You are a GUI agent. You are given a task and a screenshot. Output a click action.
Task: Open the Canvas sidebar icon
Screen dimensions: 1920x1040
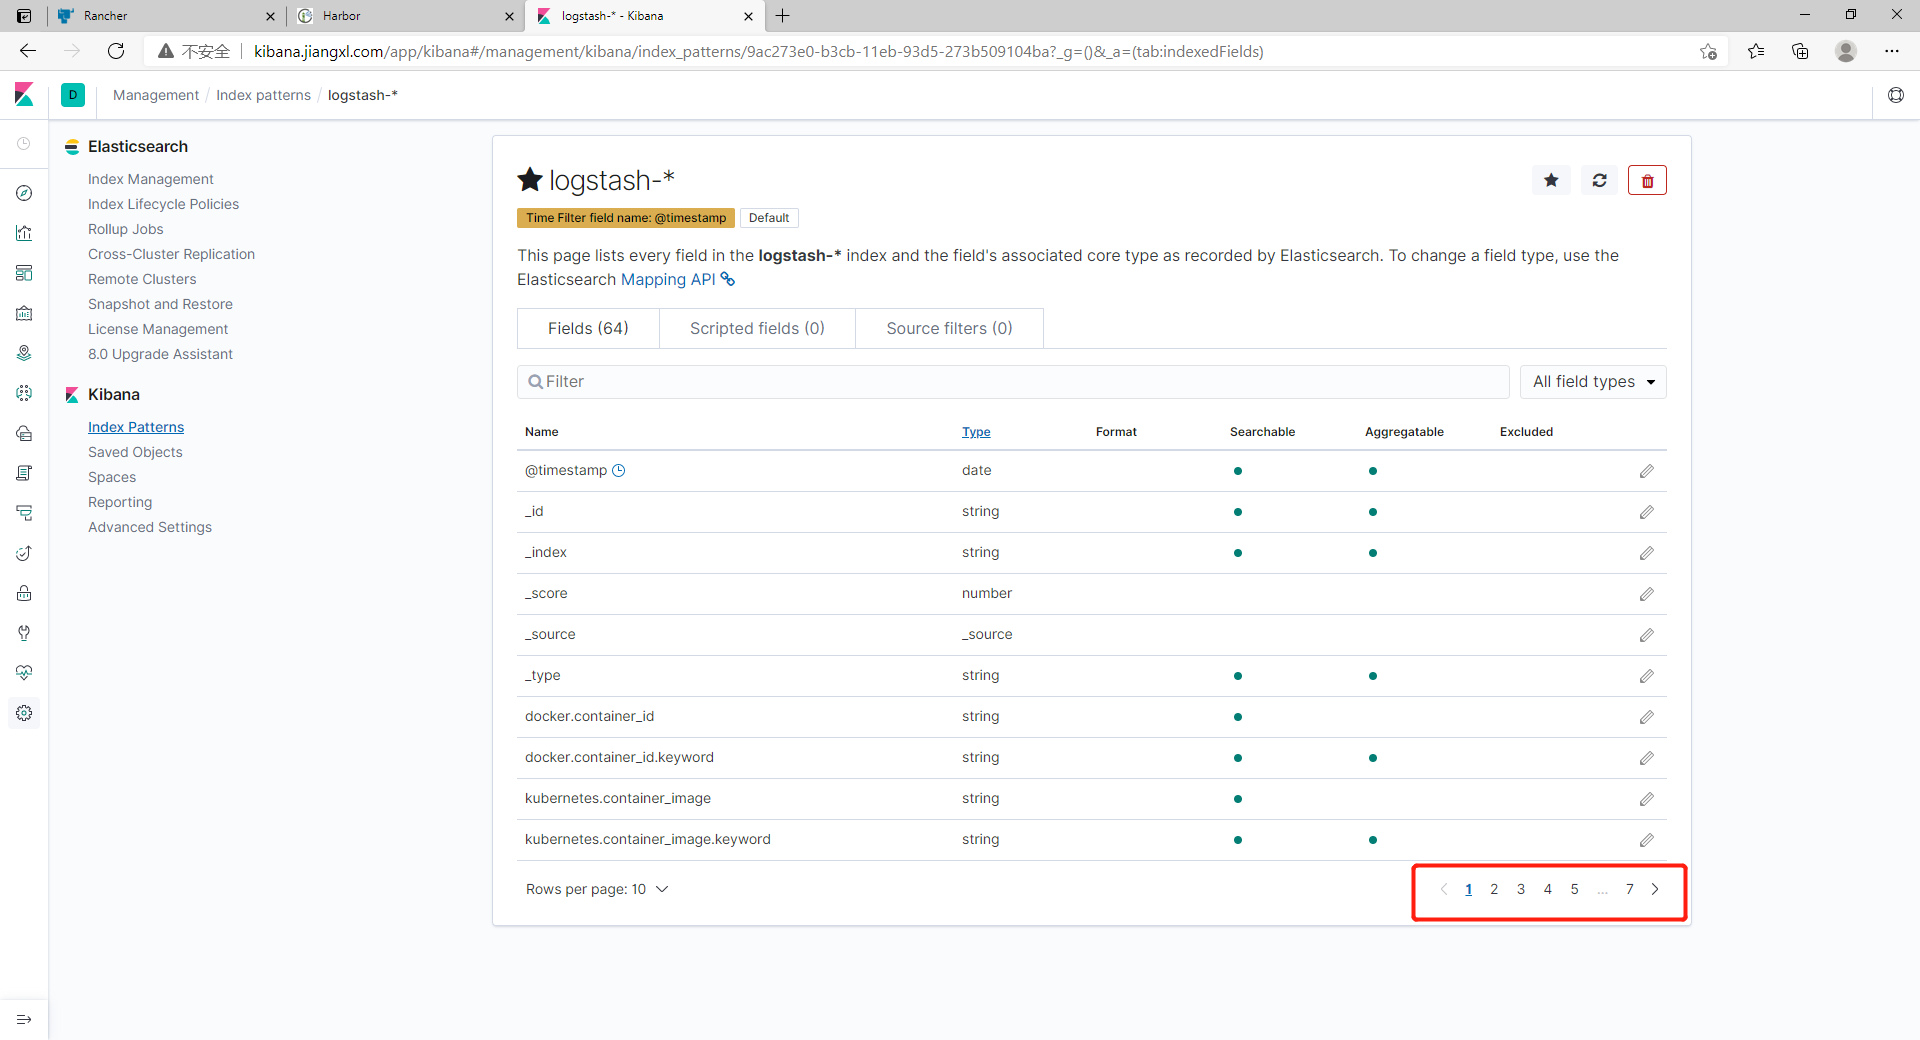[24, 313]
